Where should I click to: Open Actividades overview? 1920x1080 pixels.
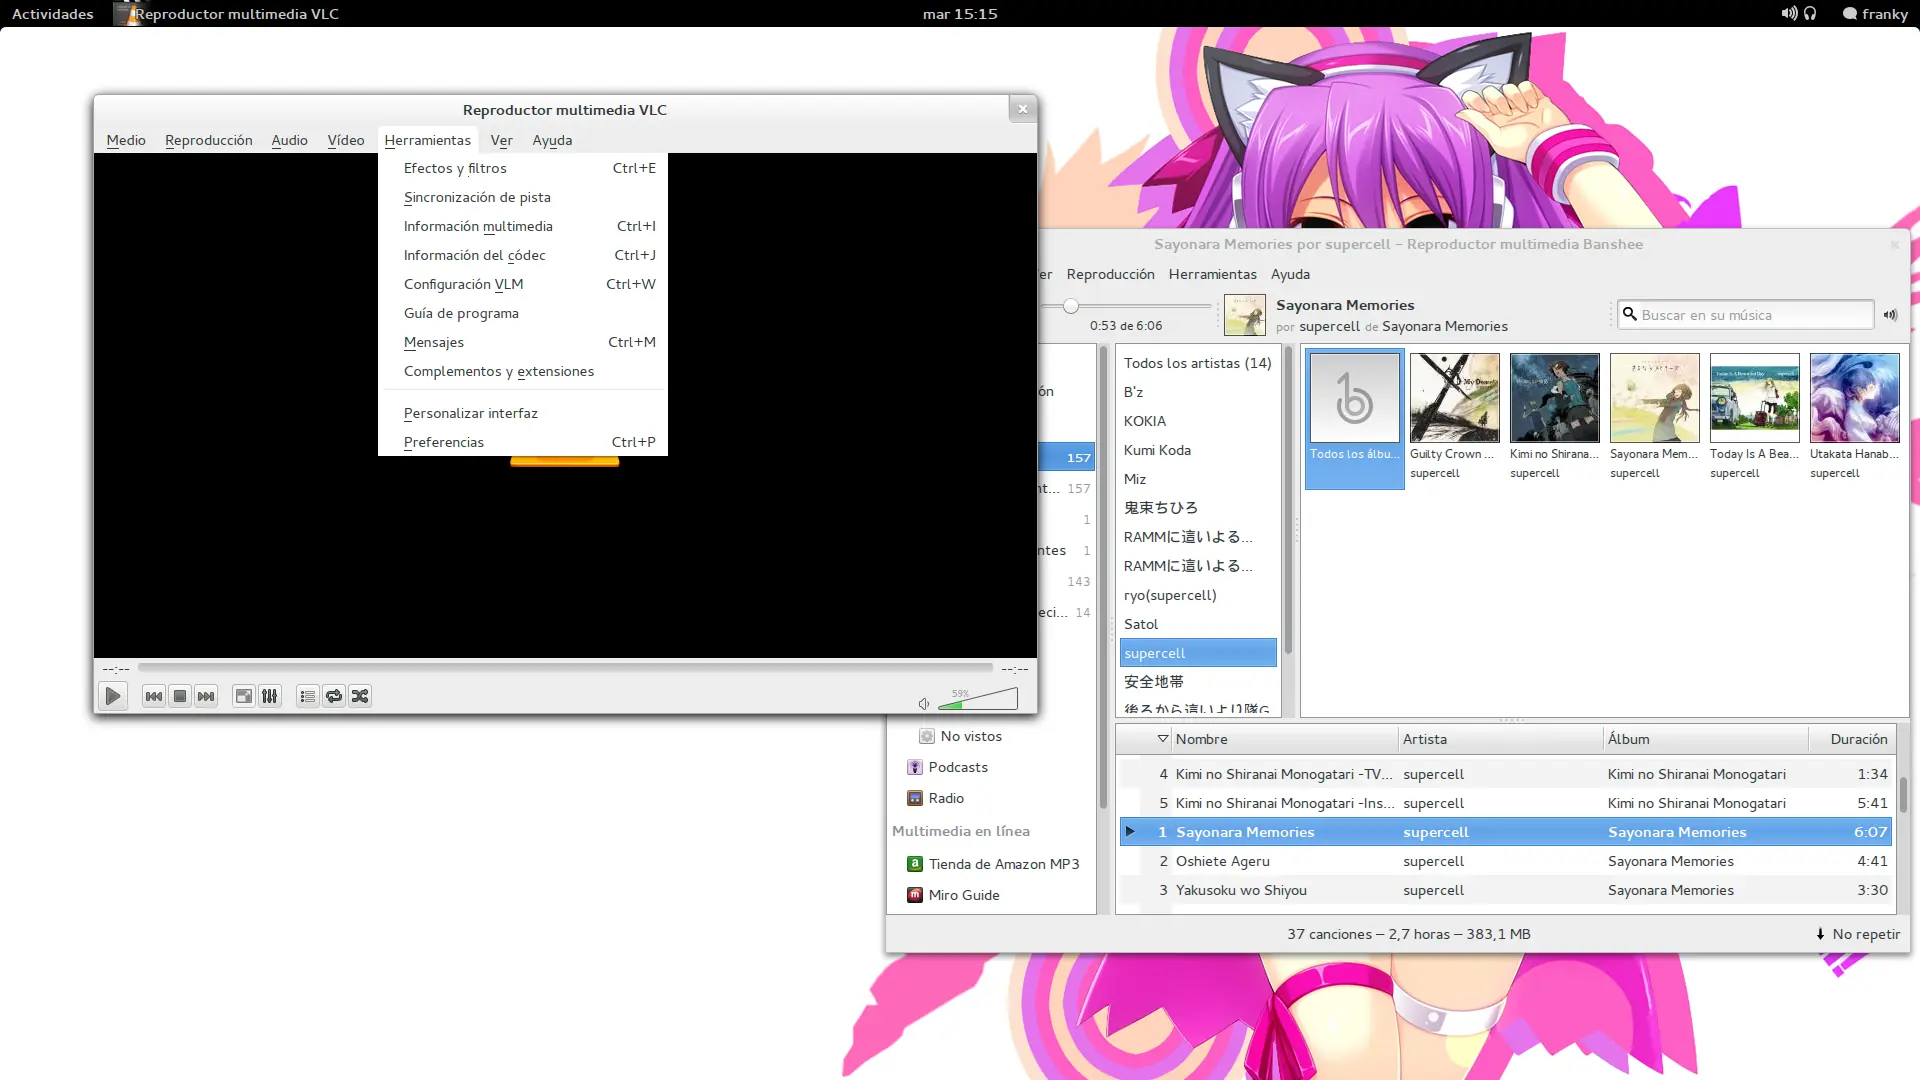coord(52,14)
